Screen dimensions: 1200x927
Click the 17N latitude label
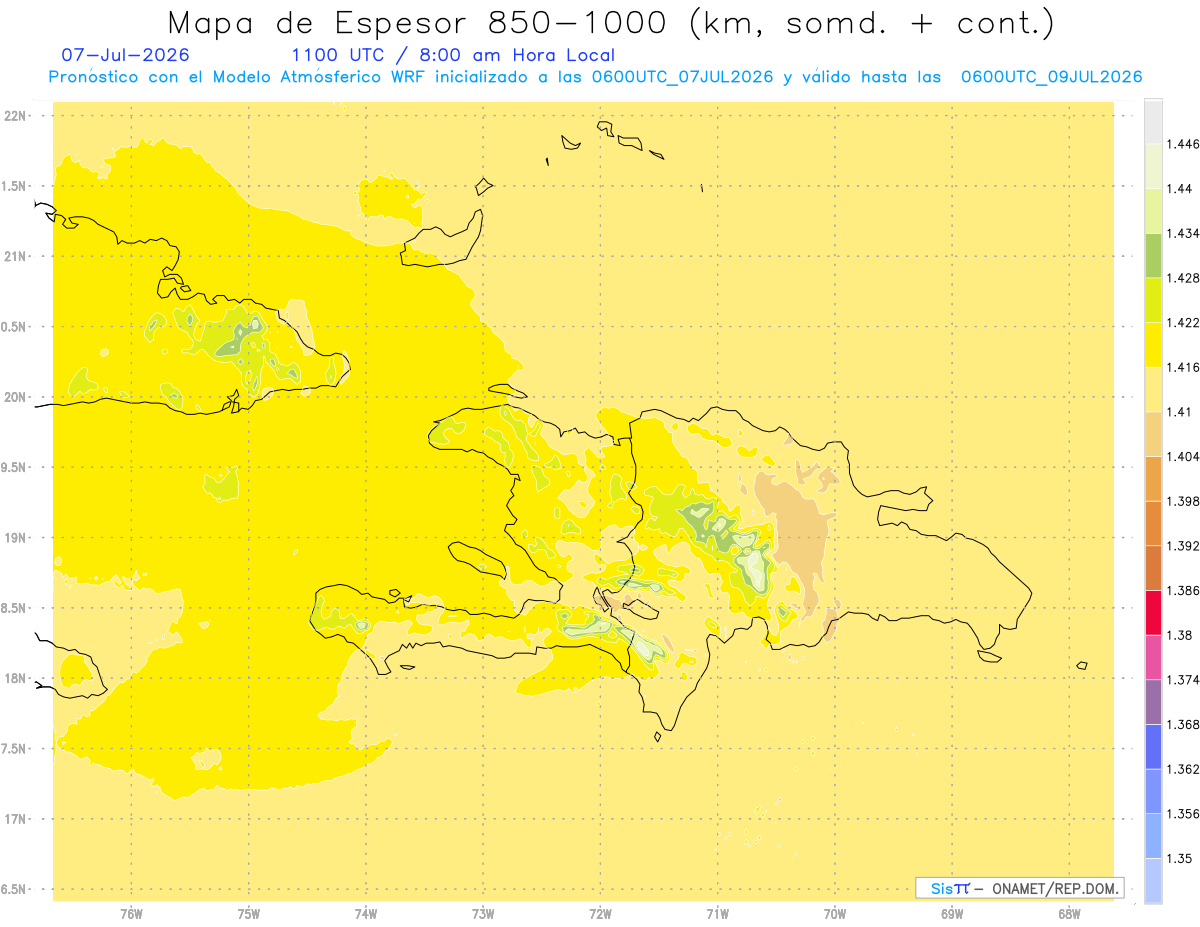tap(16, 819)
